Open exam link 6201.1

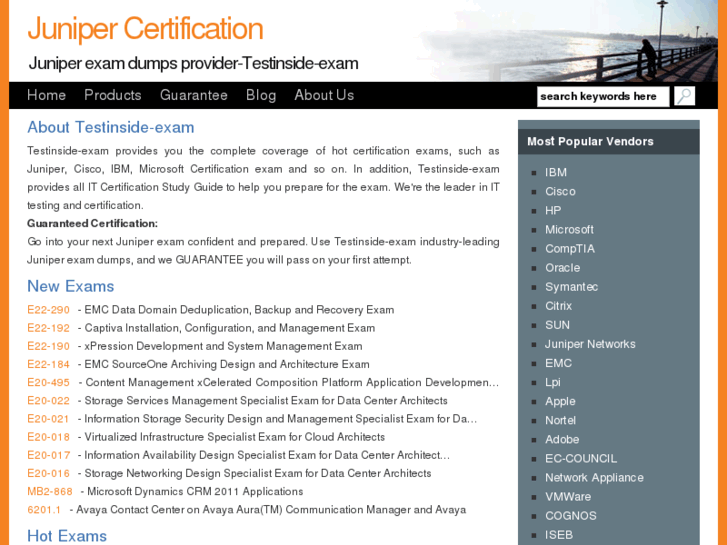(44, 510)
